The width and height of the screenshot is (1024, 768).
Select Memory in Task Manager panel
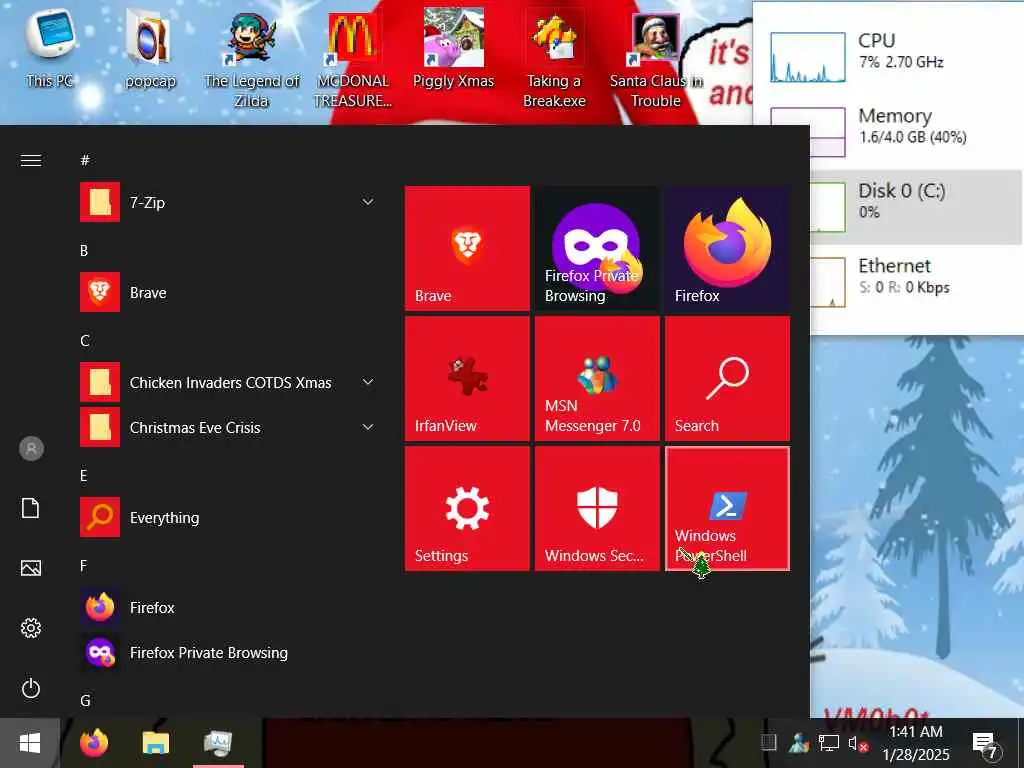tap(888, 131)
